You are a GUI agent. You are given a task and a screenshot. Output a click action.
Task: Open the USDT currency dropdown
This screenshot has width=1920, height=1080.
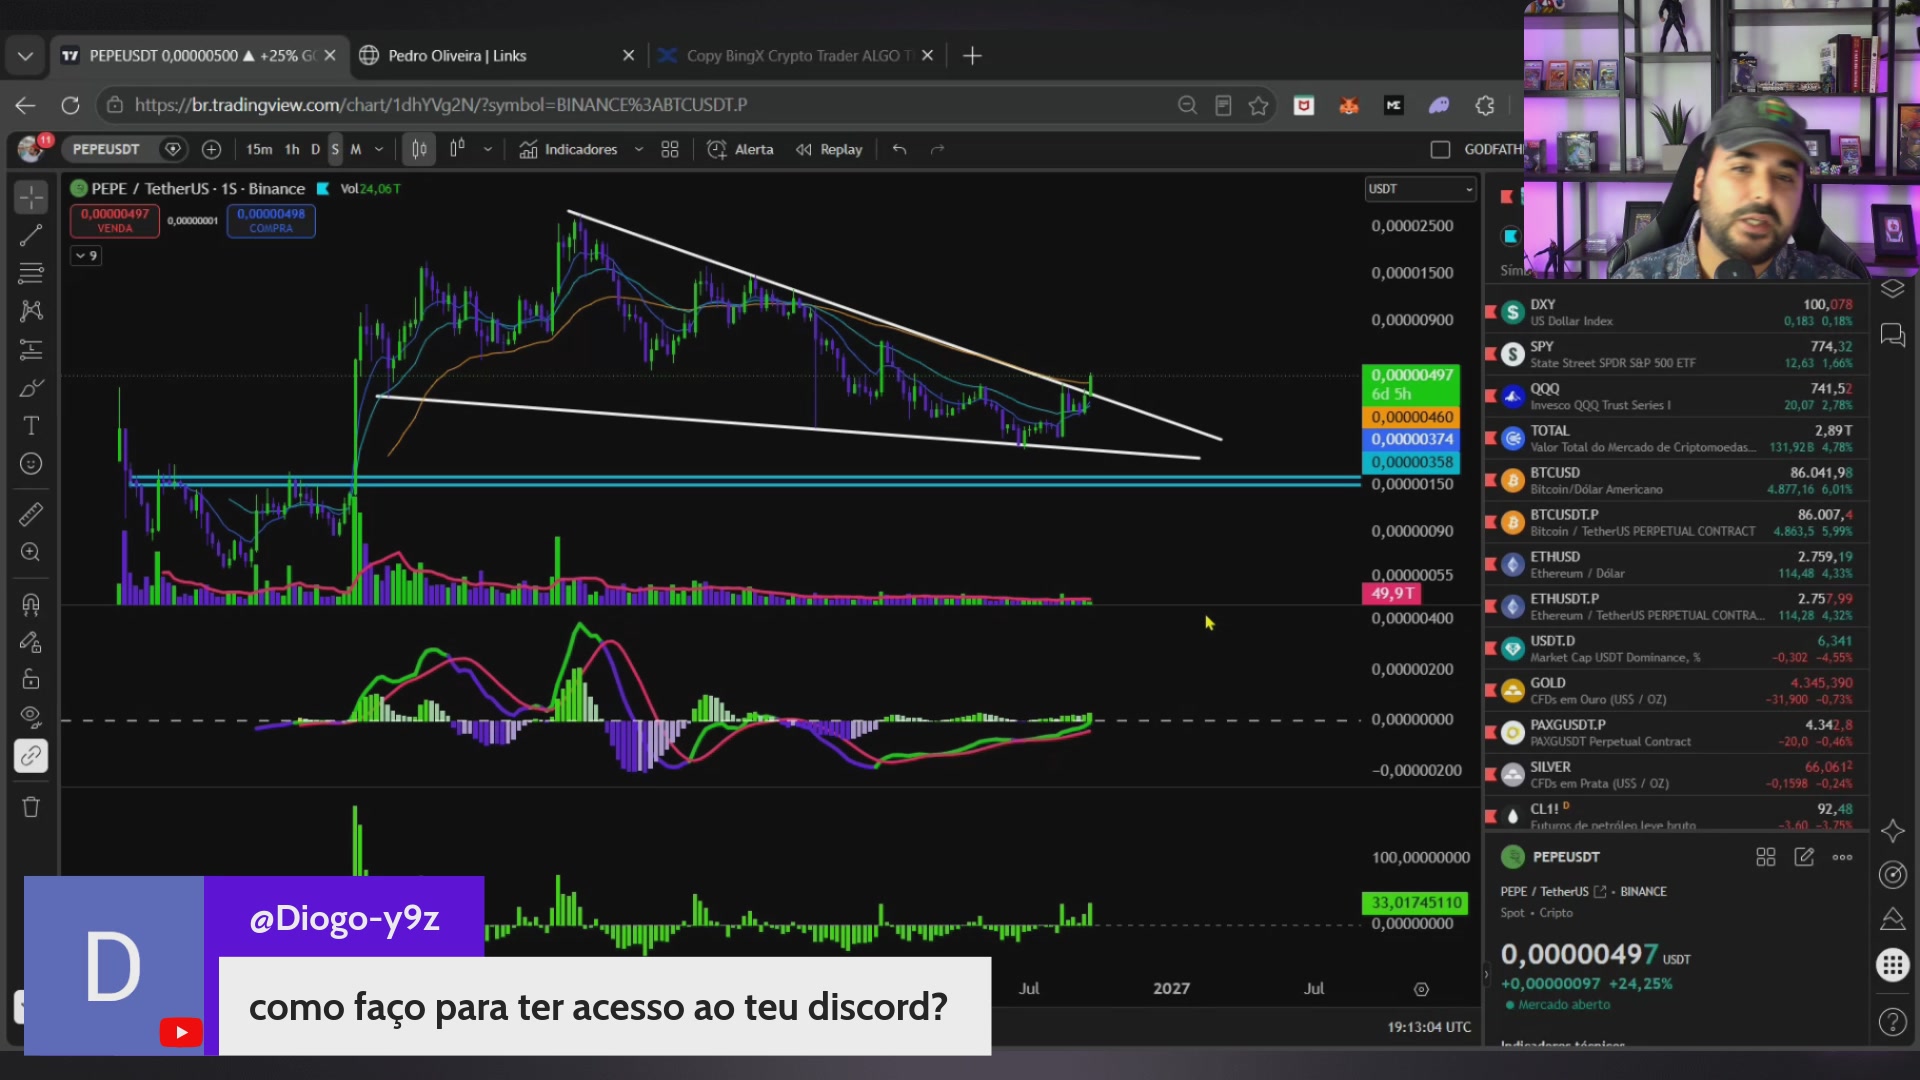click(1421, 189)
